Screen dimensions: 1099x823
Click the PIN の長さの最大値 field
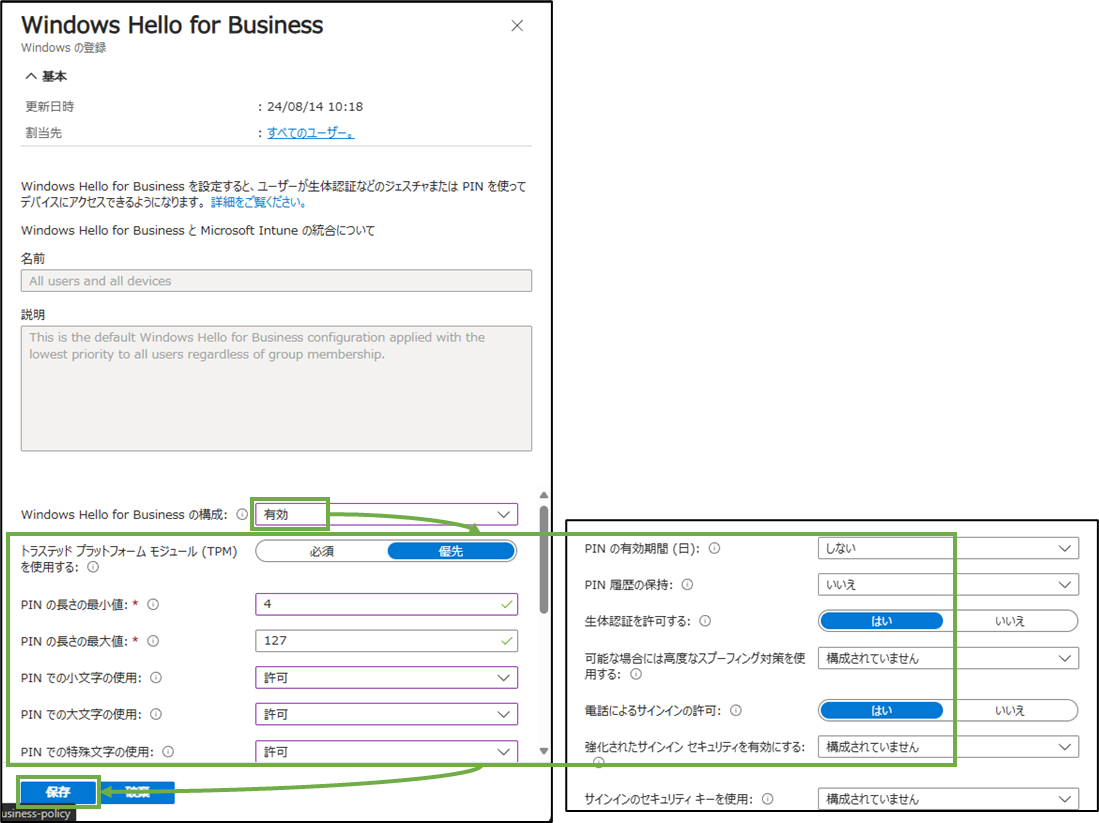tap(386, 641)
